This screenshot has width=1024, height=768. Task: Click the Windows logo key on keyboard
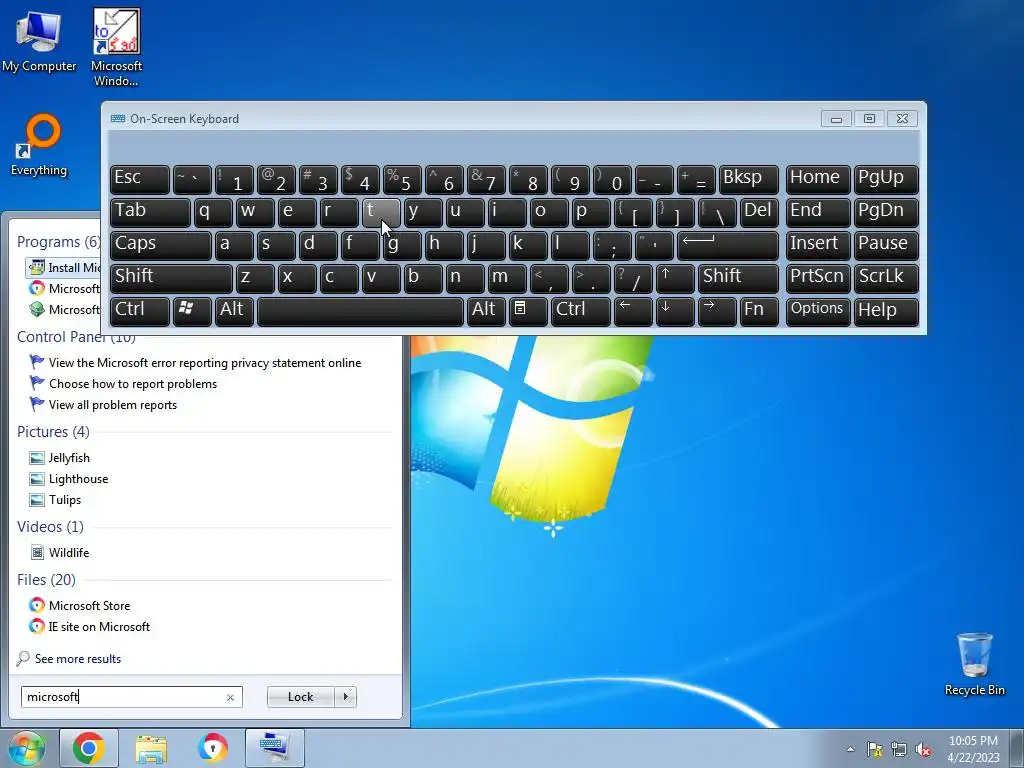point(192,311)
